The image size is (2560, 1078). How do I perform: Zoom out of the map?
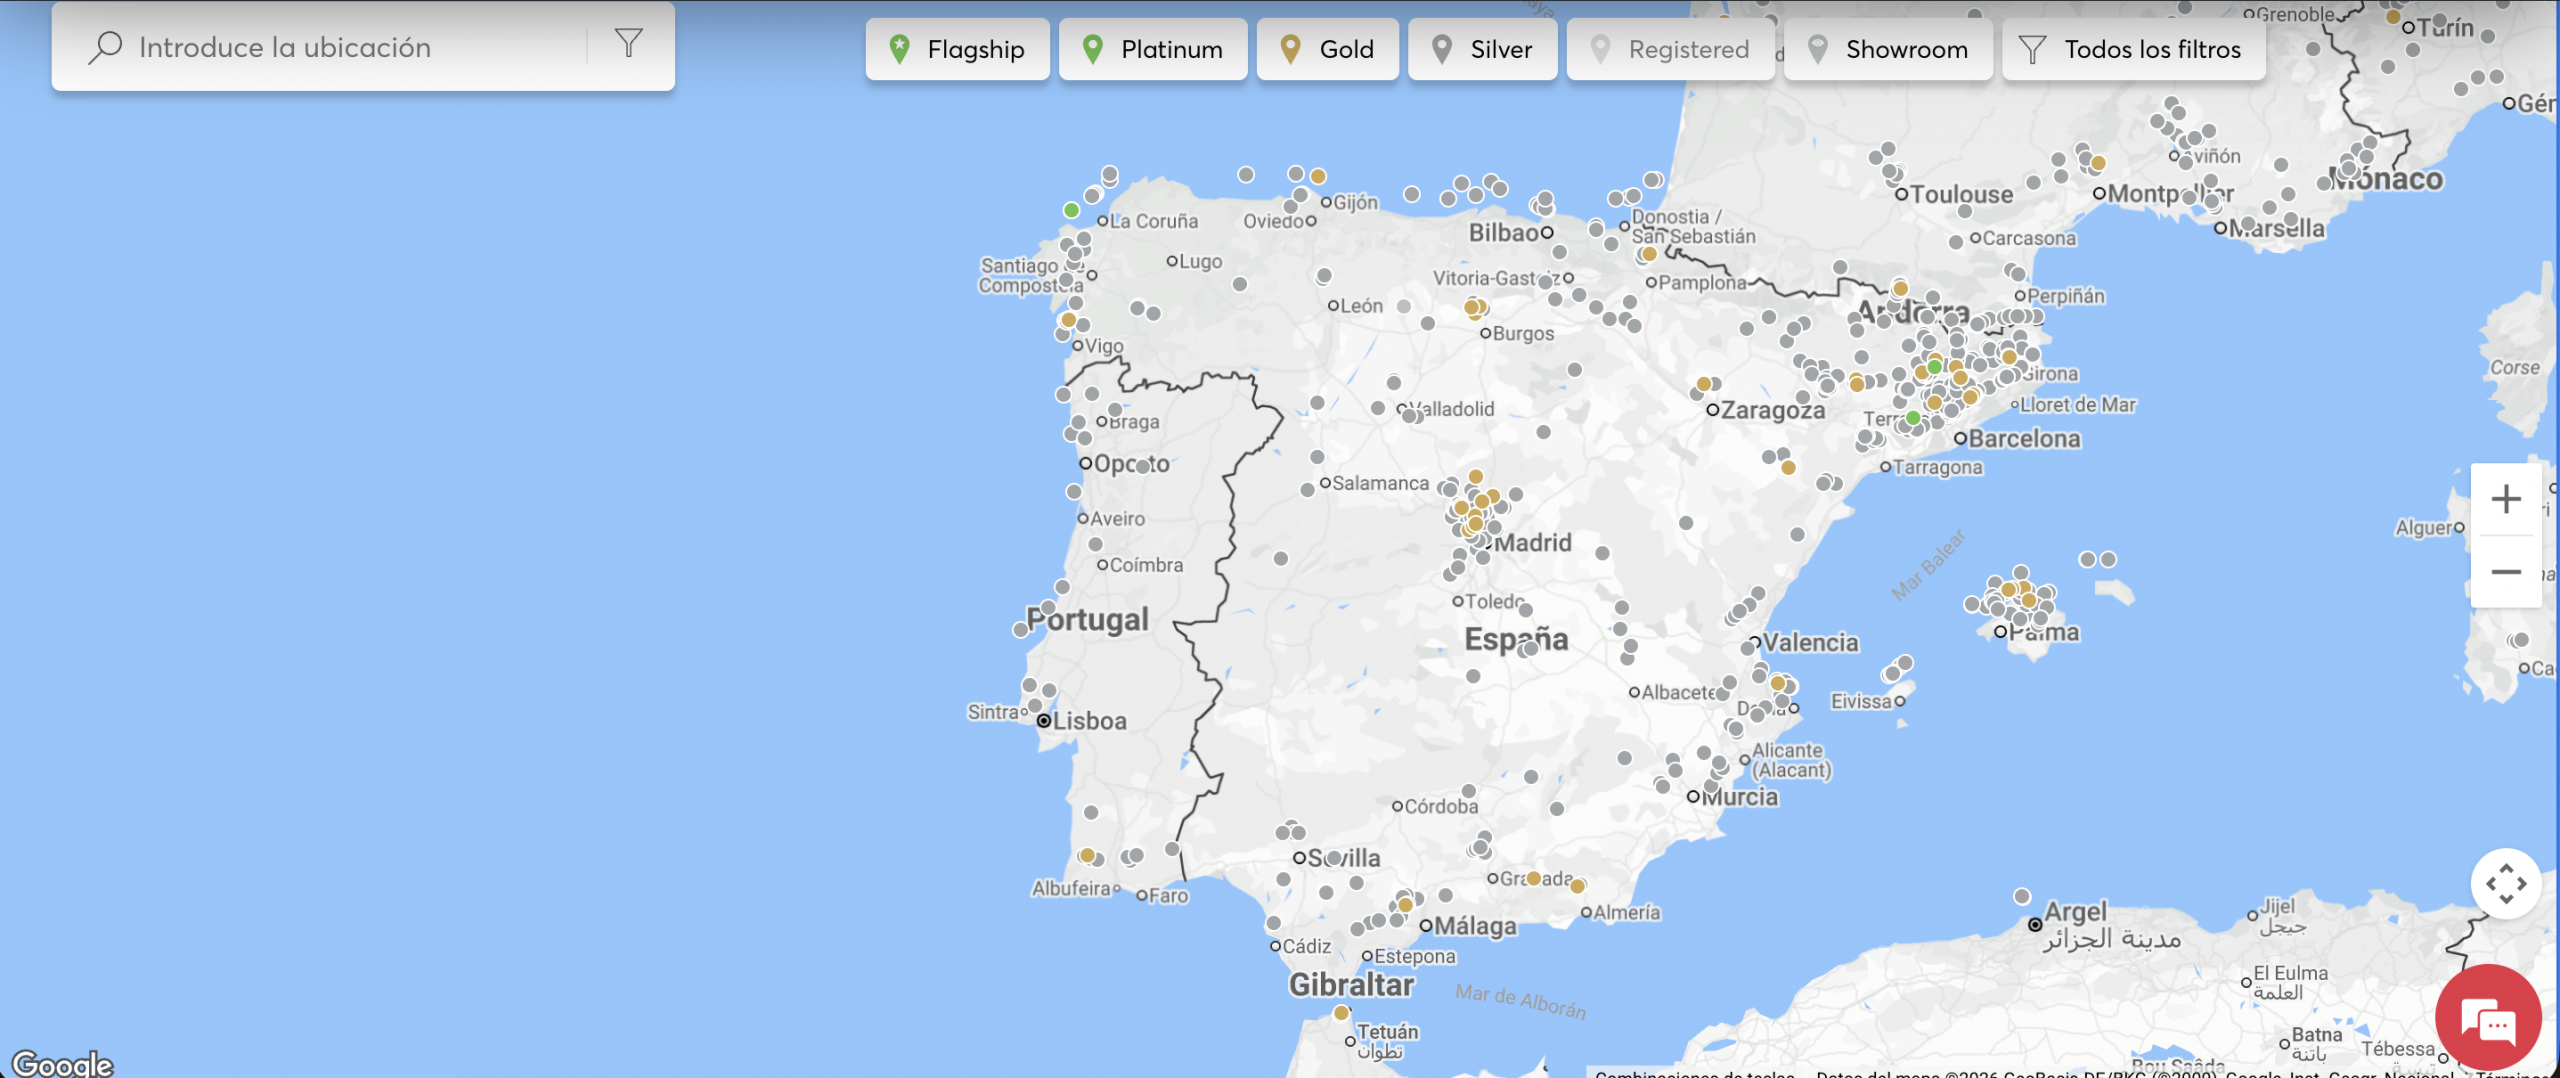[x=2505, y=572]
